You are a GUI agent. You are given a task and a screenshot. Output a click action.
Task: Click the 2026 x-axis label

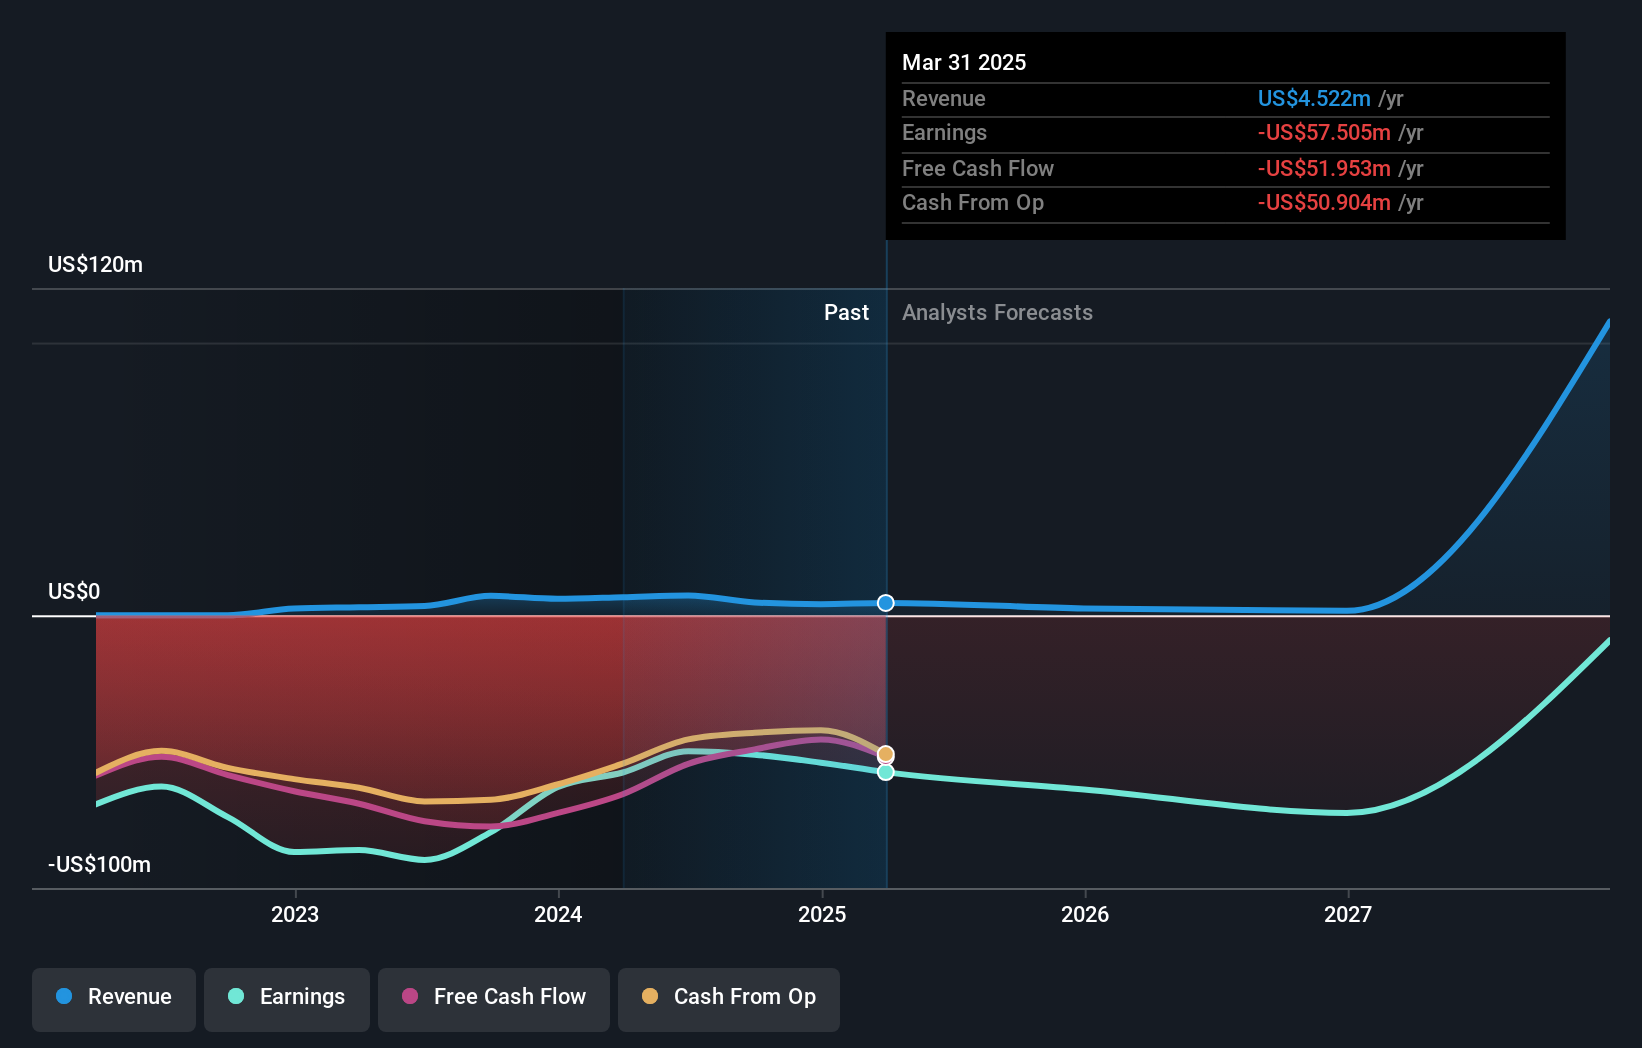coord(1085,914)
